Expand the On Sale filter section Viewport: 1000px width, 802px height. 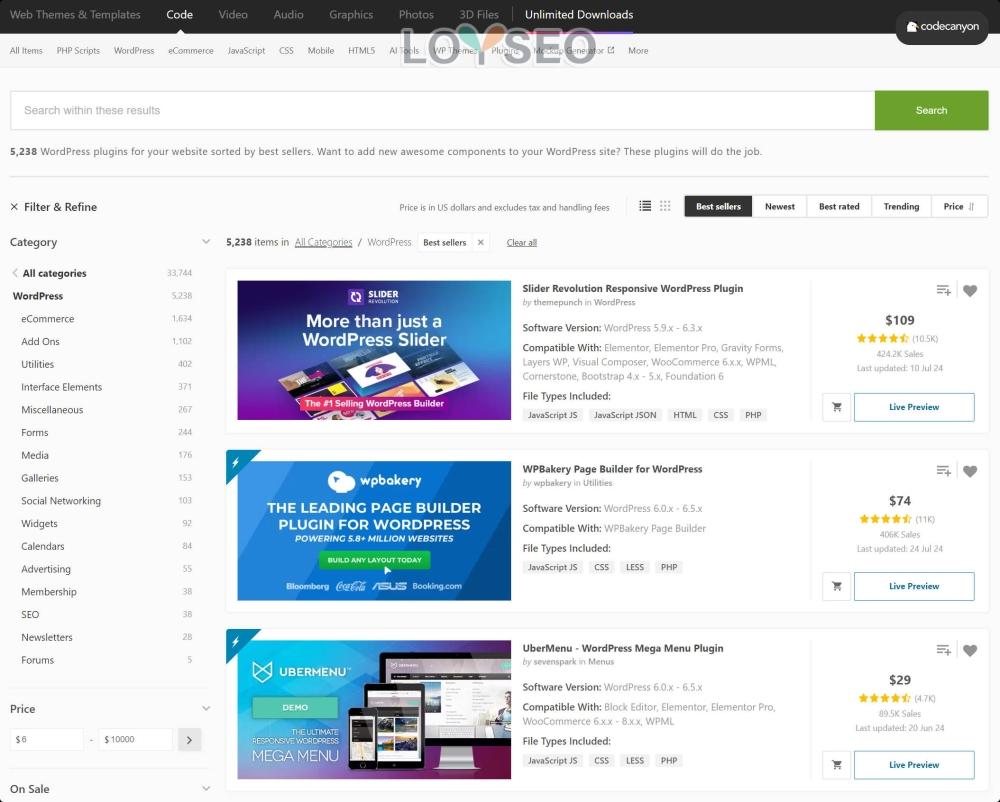[206, 789]
